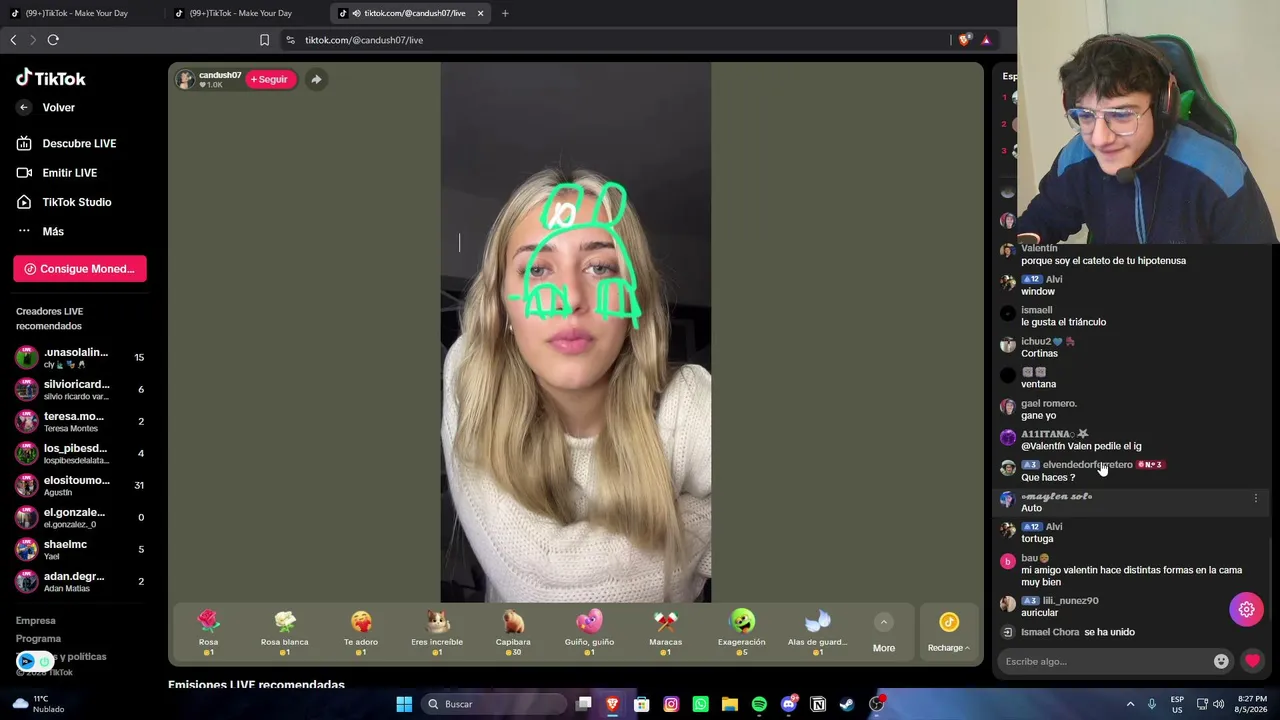Show hidden system tray icons
Viewport: 1280px width, 720px height.
tap(1130, 704)
